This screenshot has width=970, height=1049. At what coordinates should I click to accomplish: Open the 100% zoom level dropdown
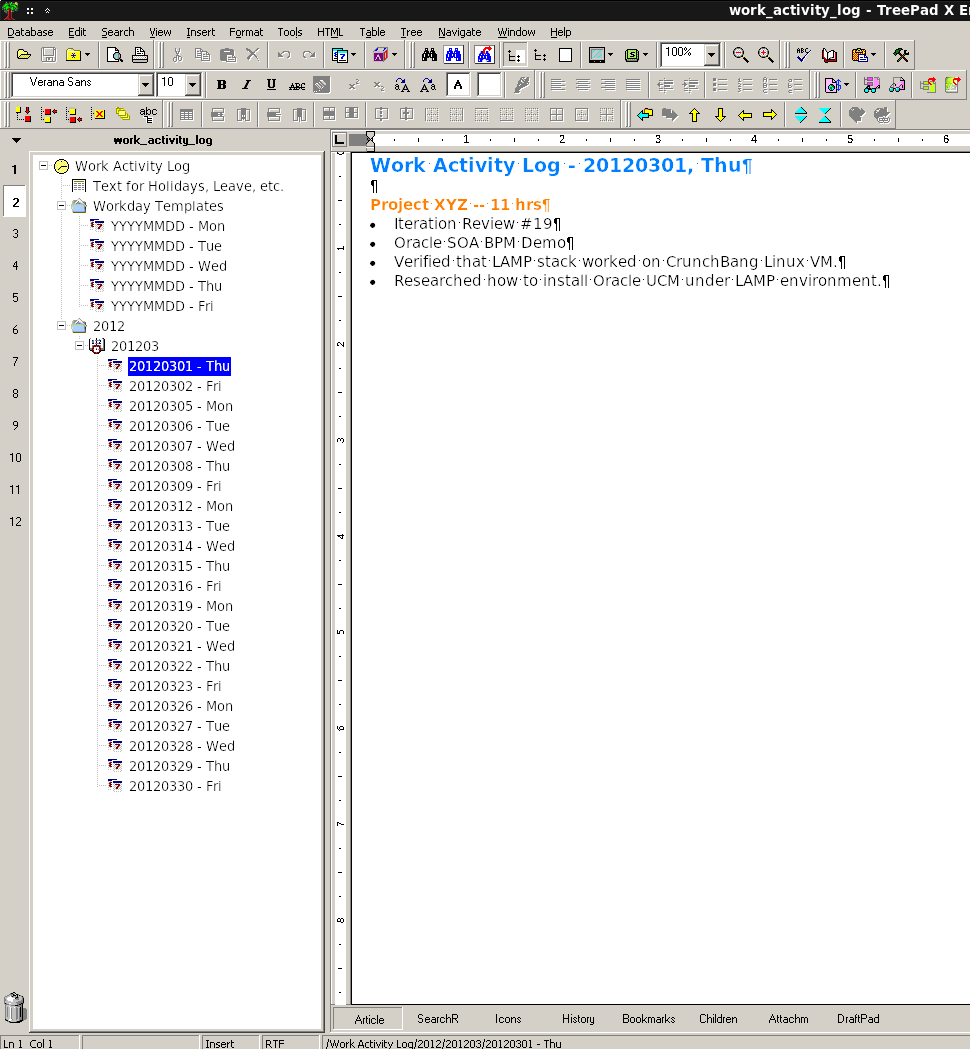[x=712, y=55]
